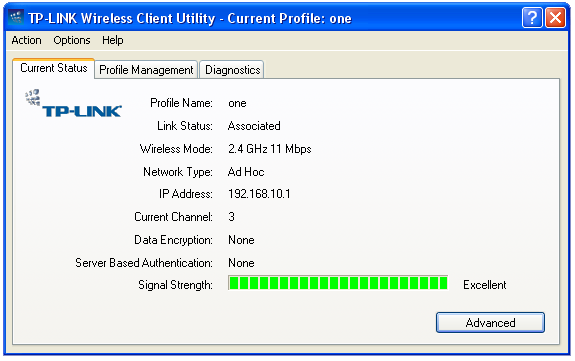Click the TP-LINK logo
Screen dimensions: 575x361
[73, 104]
